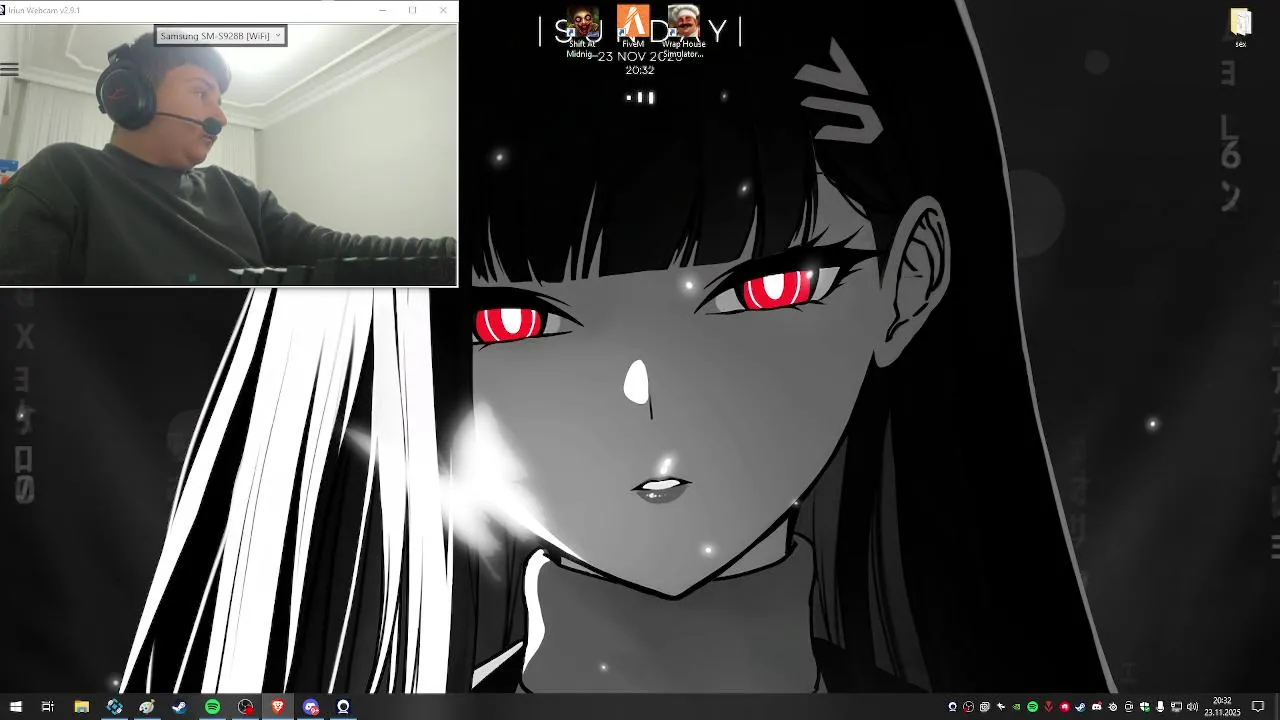This screenshot has height=720, width=1280.
Task: Open Windows Security from the tray
Action: point(1145,707)
